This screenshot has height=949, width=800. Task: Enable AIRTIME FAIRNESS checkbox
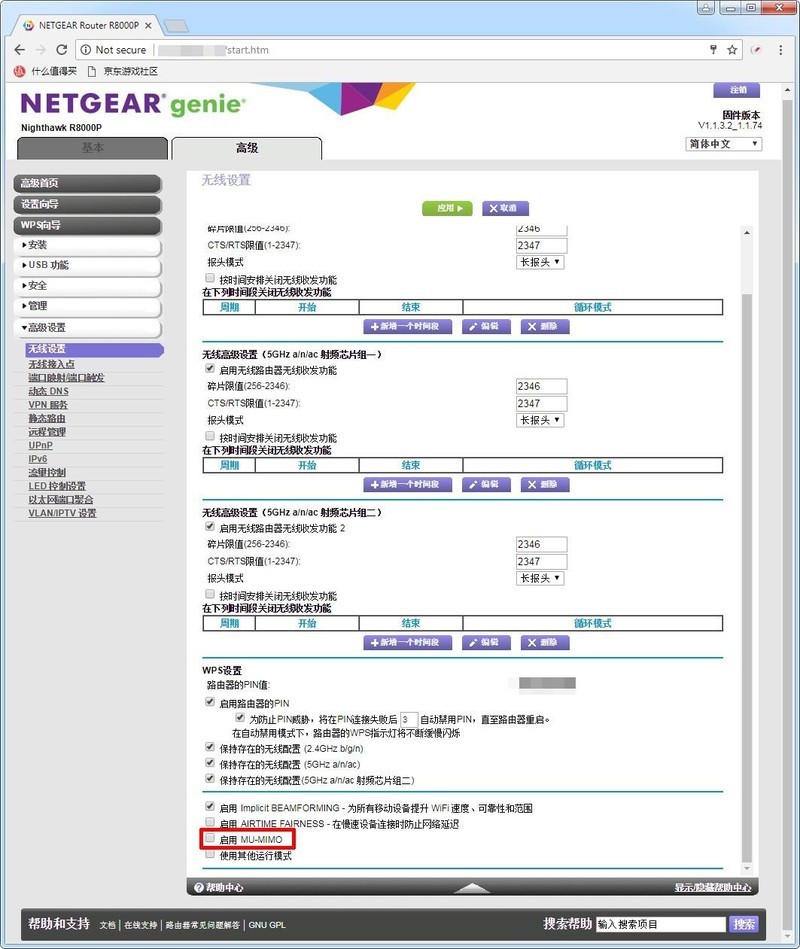tap(210, 822)
